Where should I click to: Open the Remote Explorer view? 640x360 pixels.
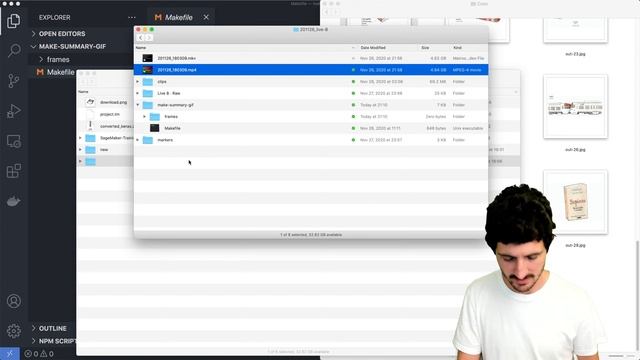click(x=13, y=141)
